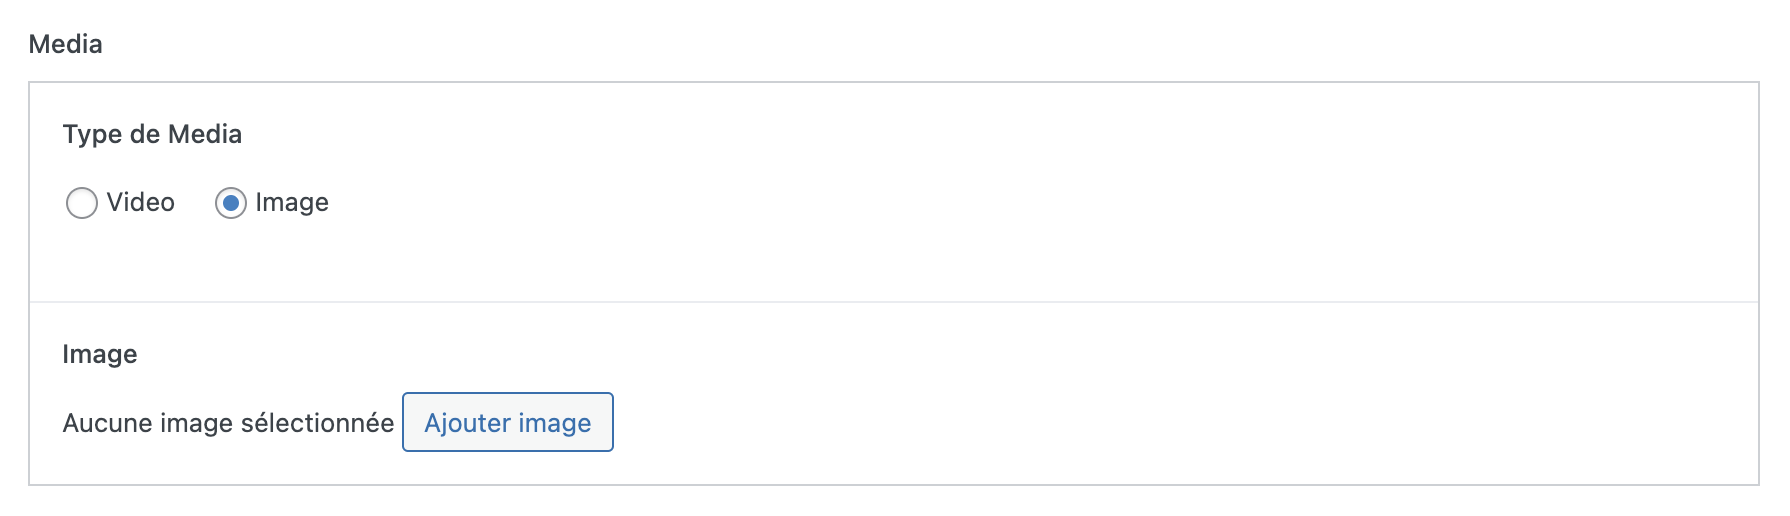The image size is (1790, 516).
Task: Click the "Image" label beside the selected radio
Action: (x=292, y=203)
